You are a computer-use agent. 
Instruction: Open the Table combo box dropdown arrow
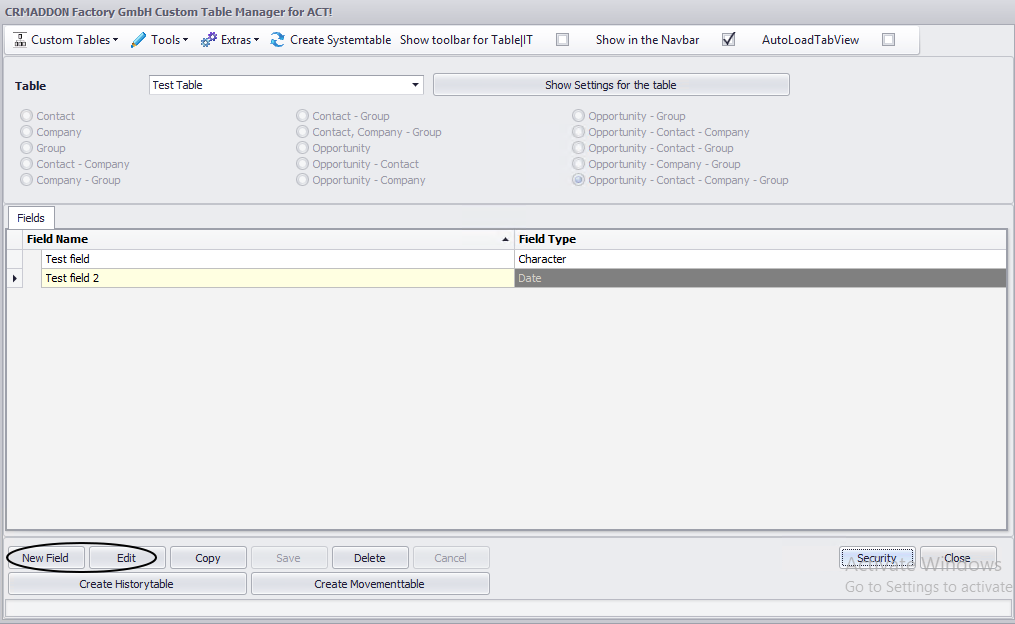(415, 85)
